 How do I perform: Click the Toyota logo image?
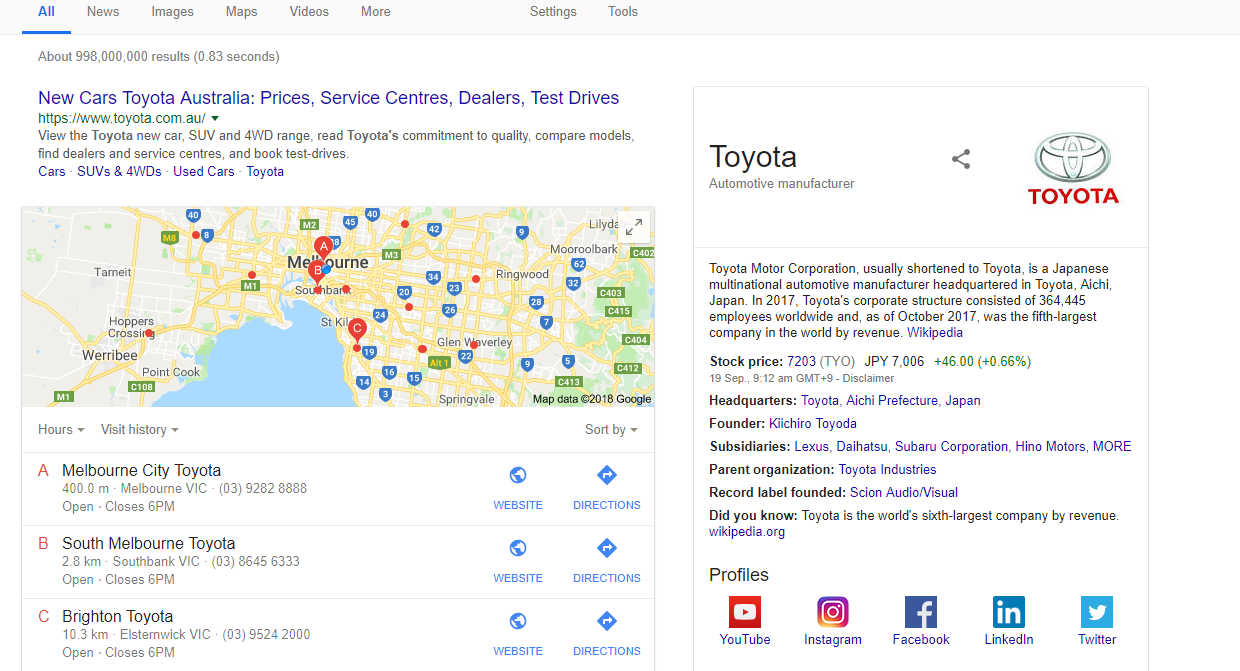(1073, 169)
